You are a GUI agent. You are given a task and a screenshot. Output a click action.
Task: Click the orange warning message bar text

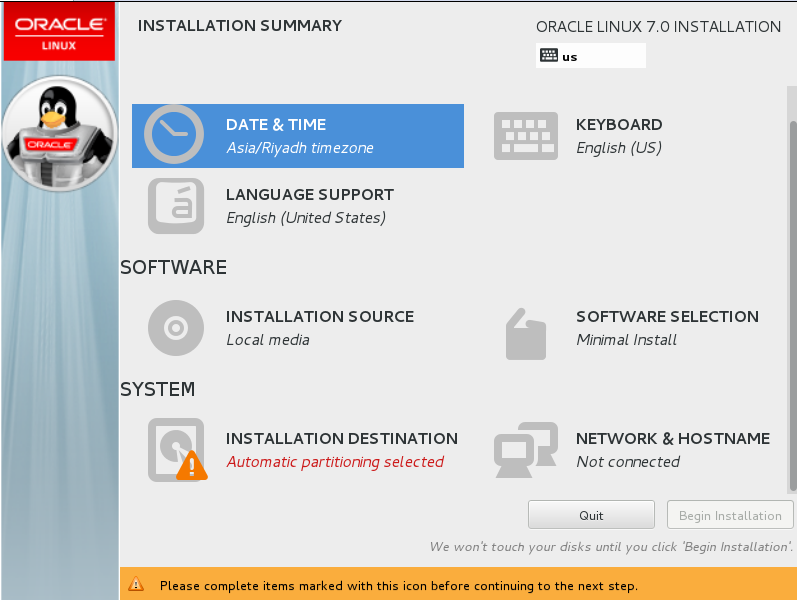pos(398,586)
